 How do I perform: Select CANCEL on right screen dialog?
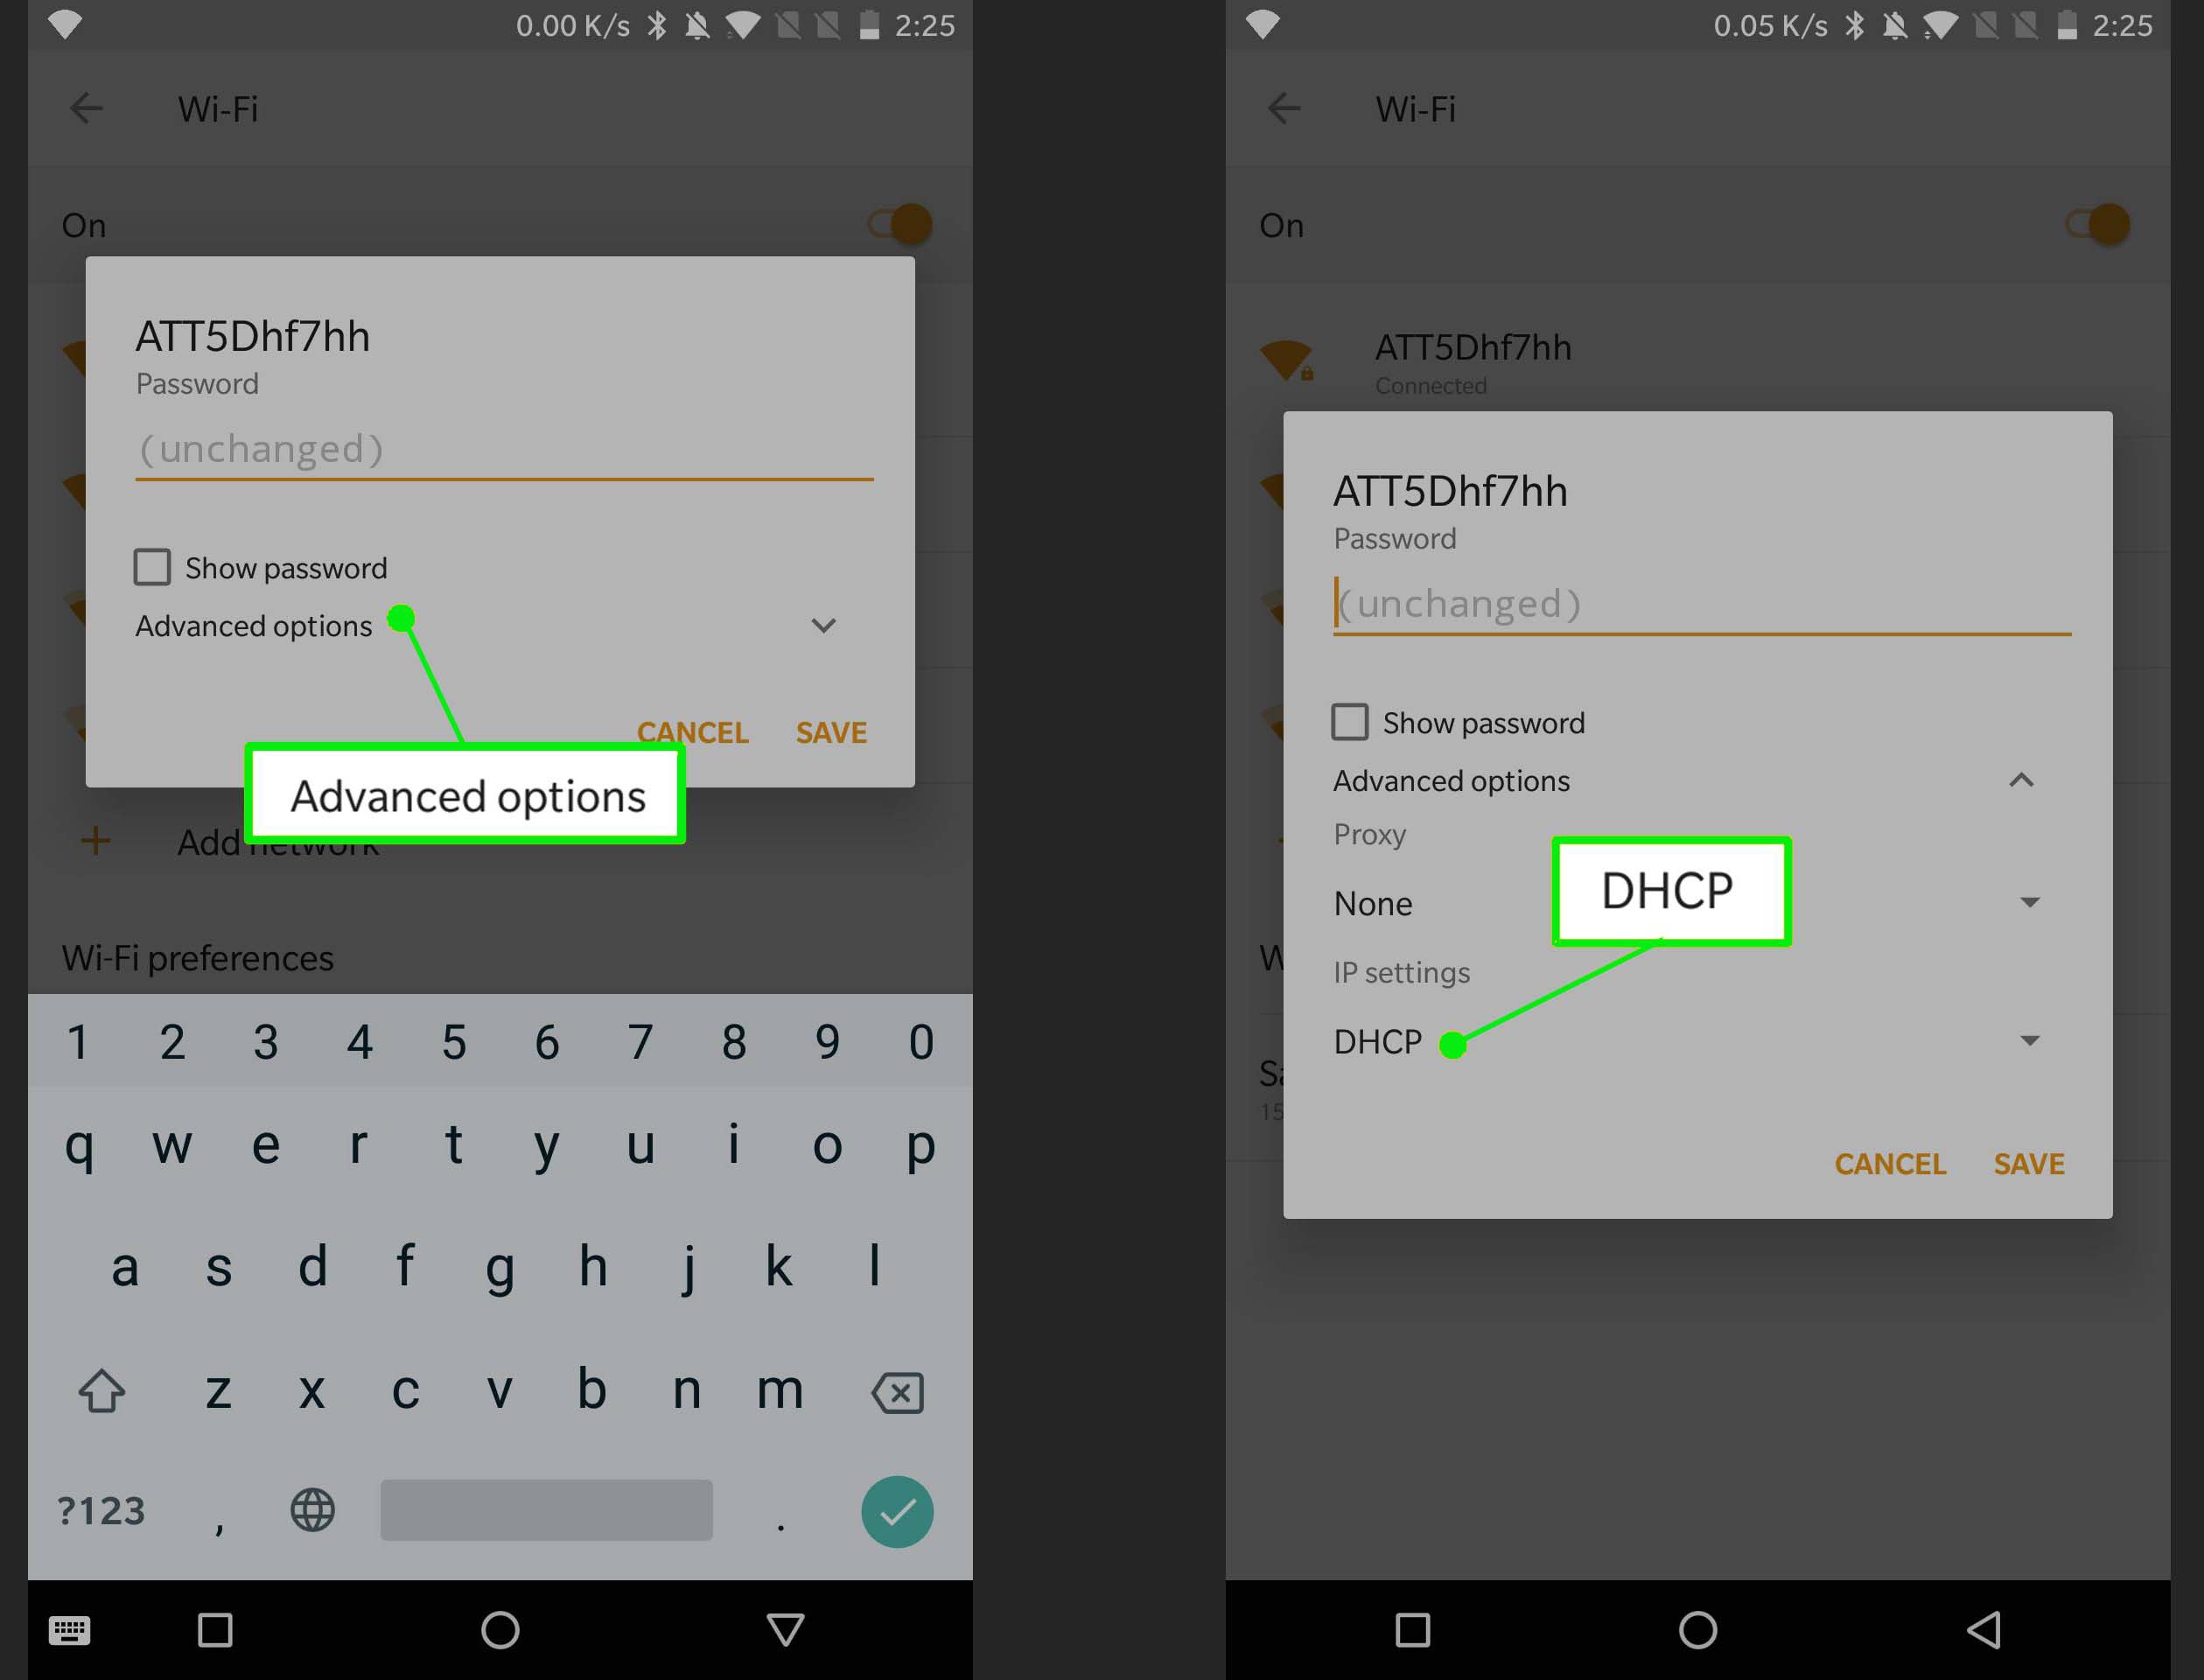(x=1890, y=1161)
